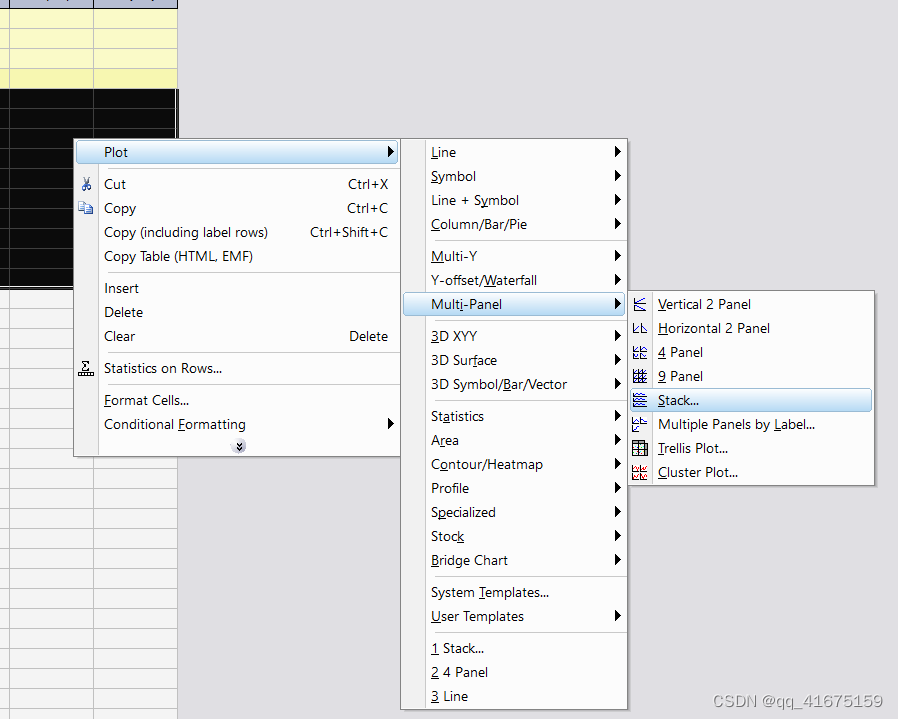Click the Cluster Plot icon

(641, 472)
